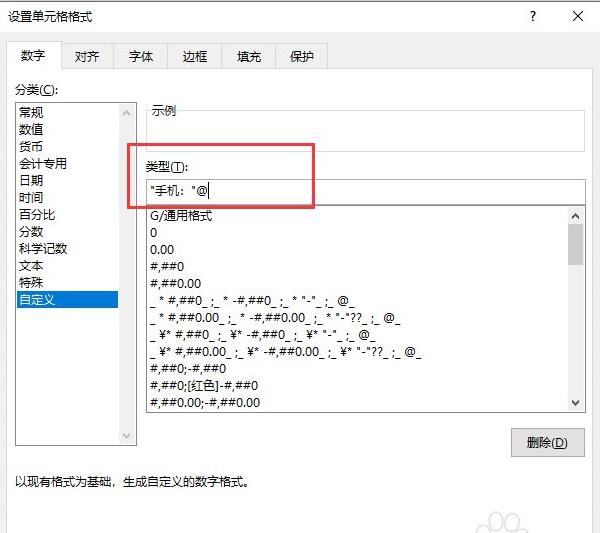Click the 删除(D) button
The width and height of the screenshot is (600, 533).
tap(548, 443)
